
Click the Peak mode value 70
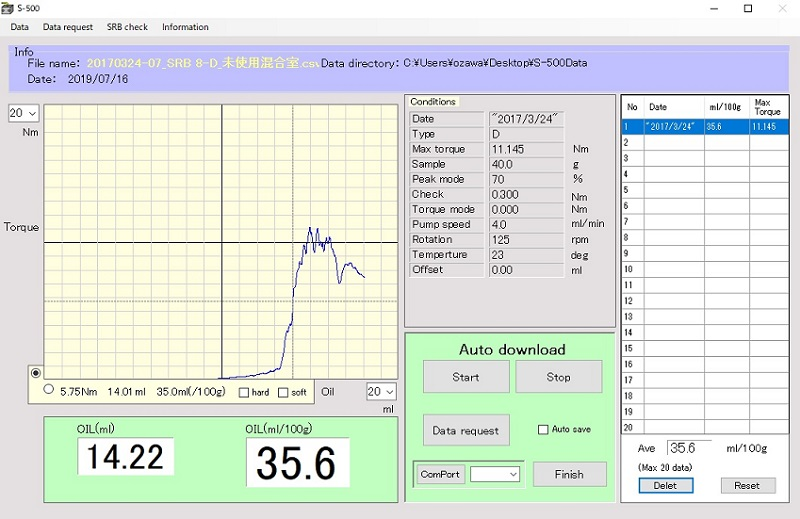(x=526, y=179)
